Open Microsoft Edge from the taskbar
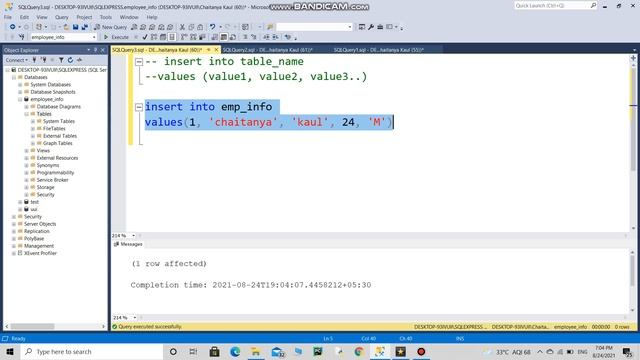Viewport: 640px width, 360px height. point(235,351)
